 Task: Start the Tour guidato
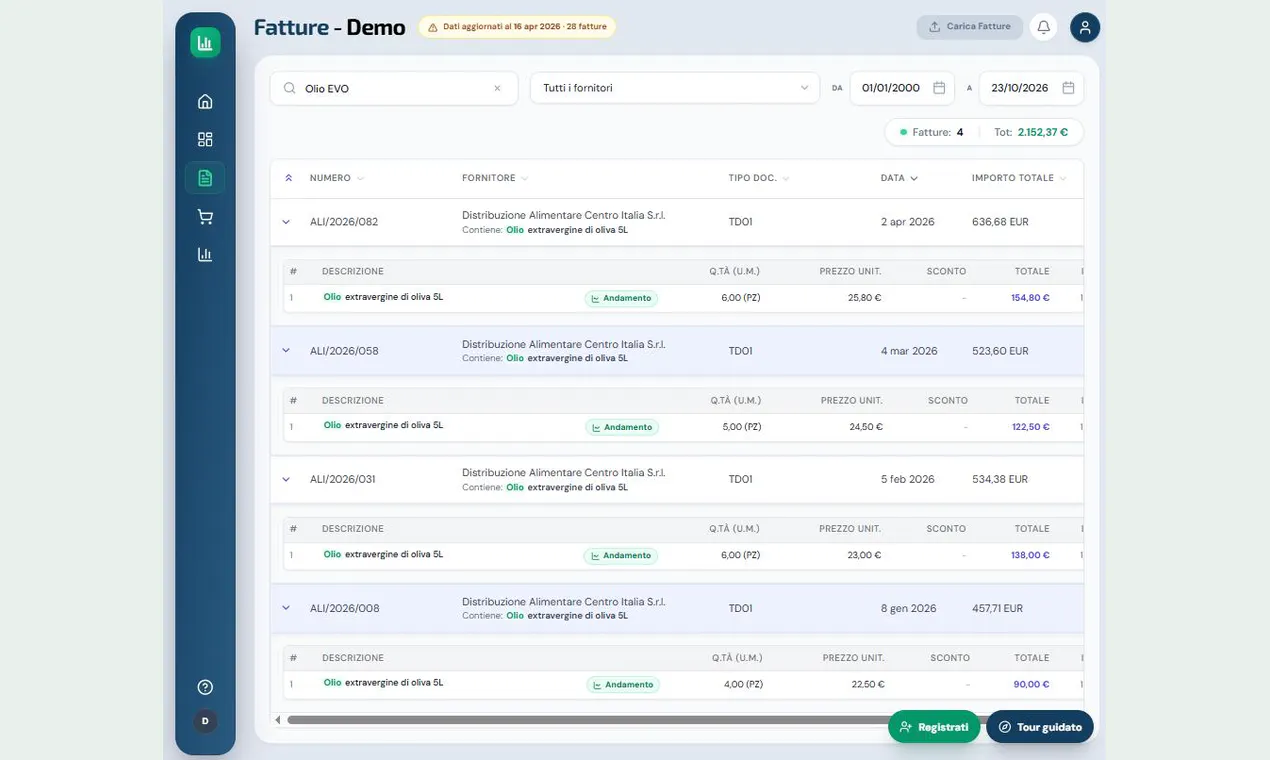pyautogui.click(x=1040, y=727)
